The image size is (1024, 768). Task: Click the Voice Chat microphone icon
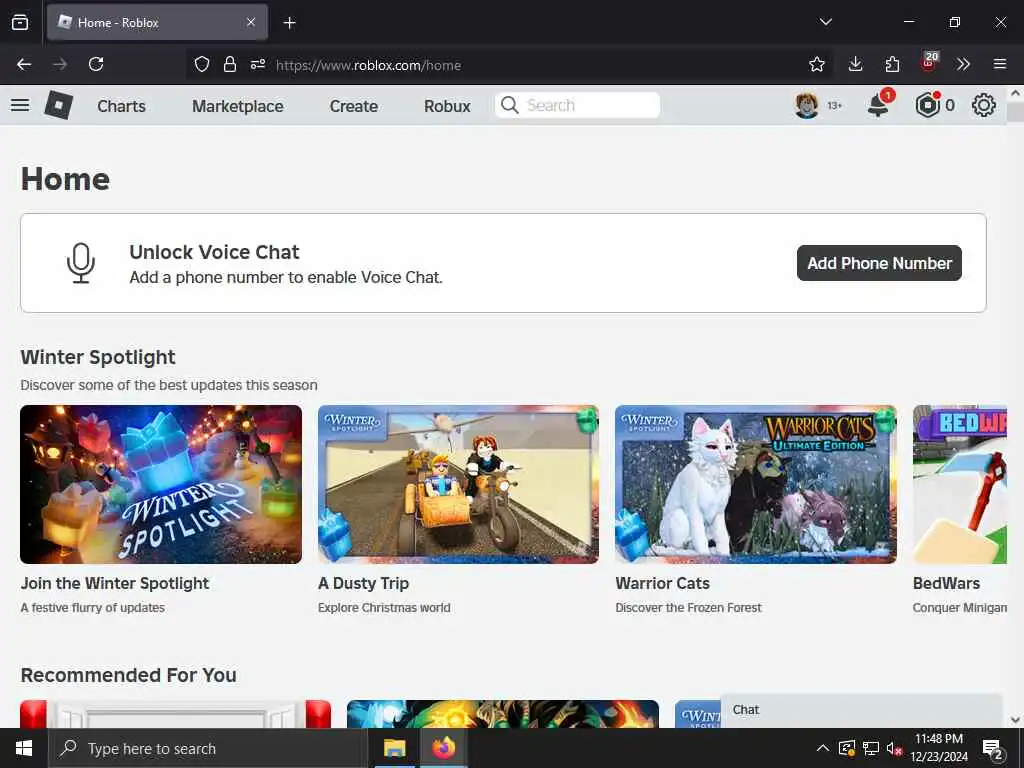81,263
